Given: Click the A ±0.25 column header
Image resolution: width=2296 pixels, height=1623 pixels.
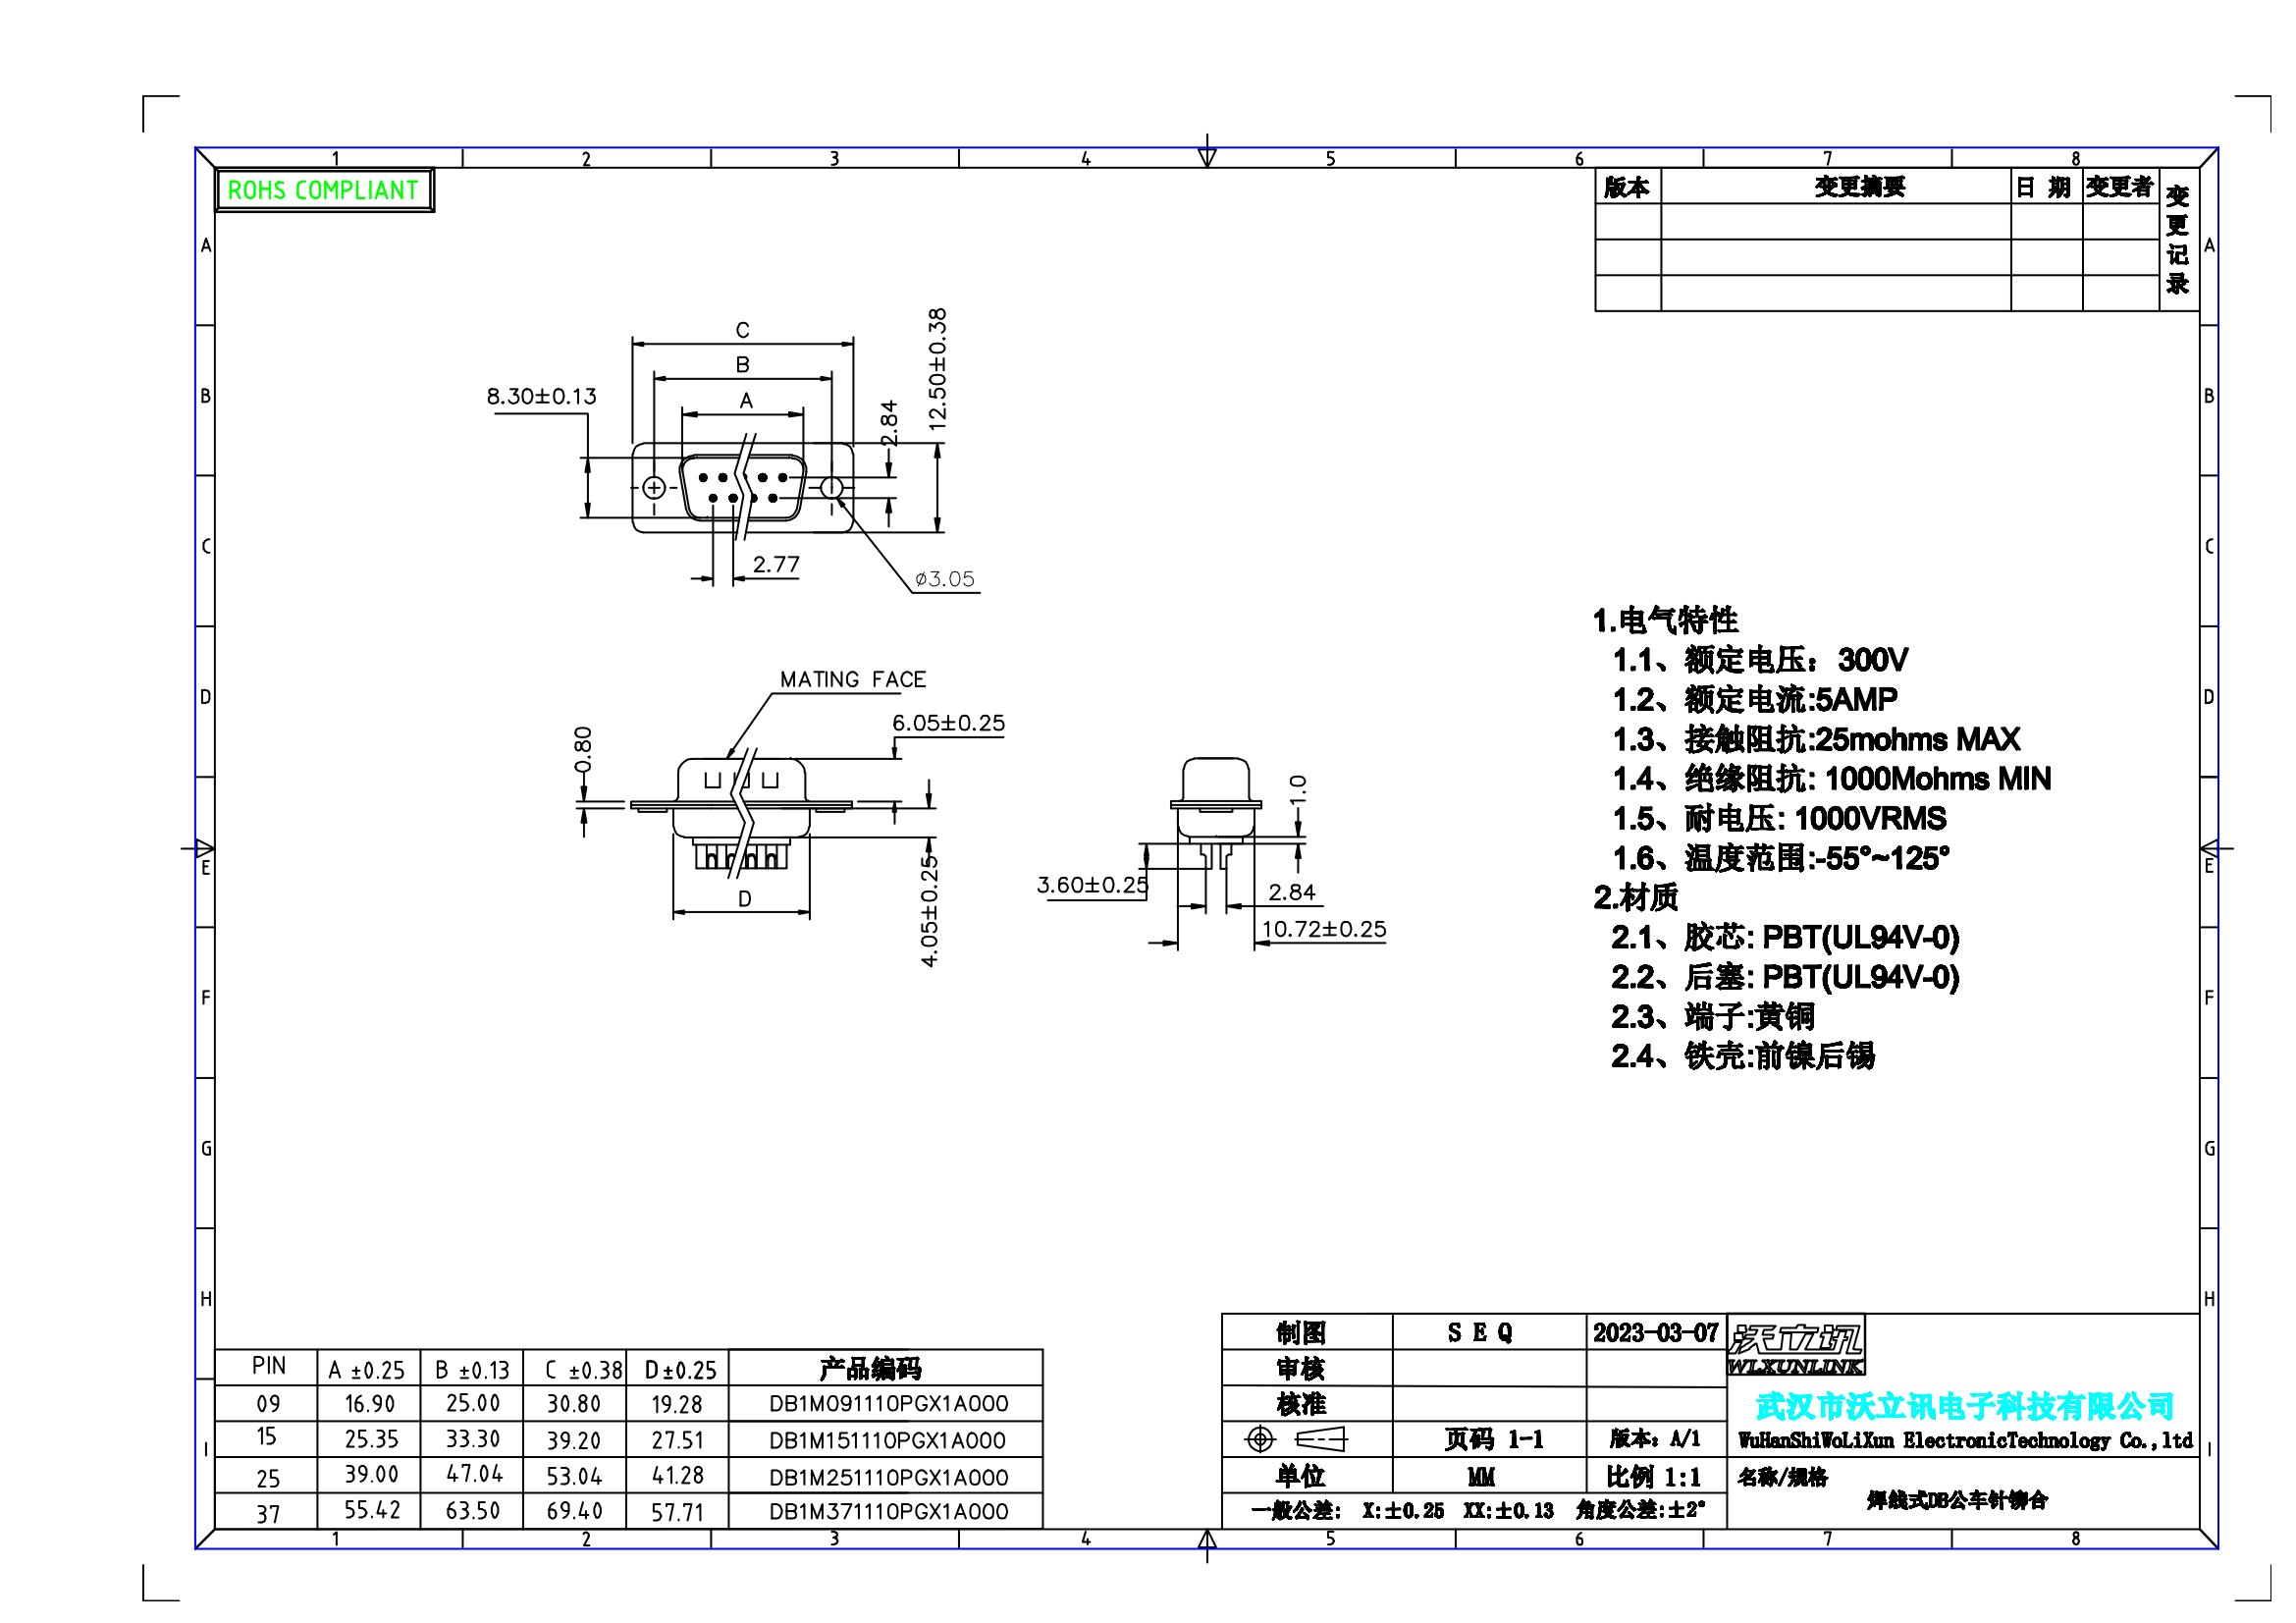Looking at the screenshot, I should 367,1370.
